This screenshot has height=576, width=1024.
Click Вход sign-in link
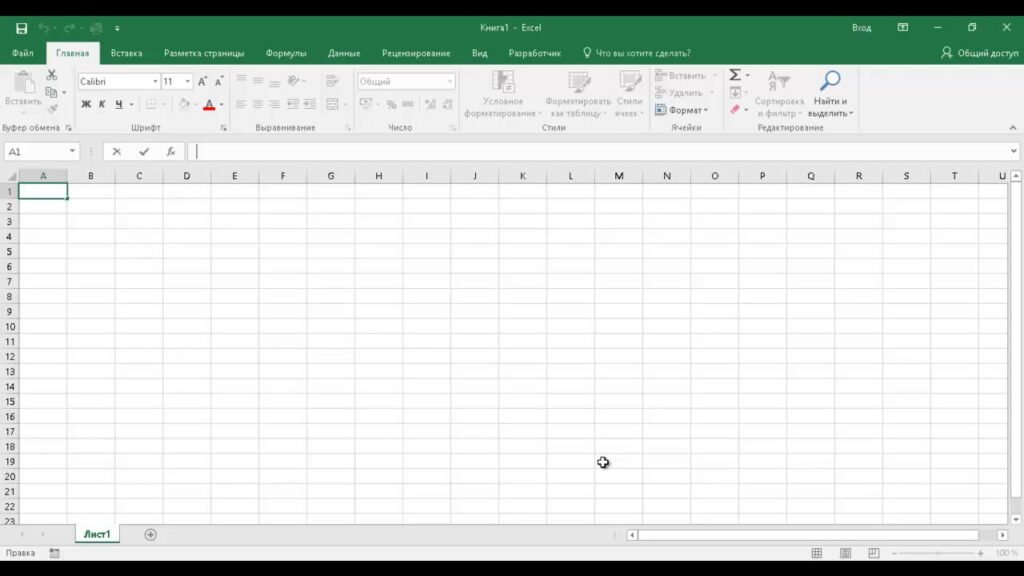pos(861,28)
